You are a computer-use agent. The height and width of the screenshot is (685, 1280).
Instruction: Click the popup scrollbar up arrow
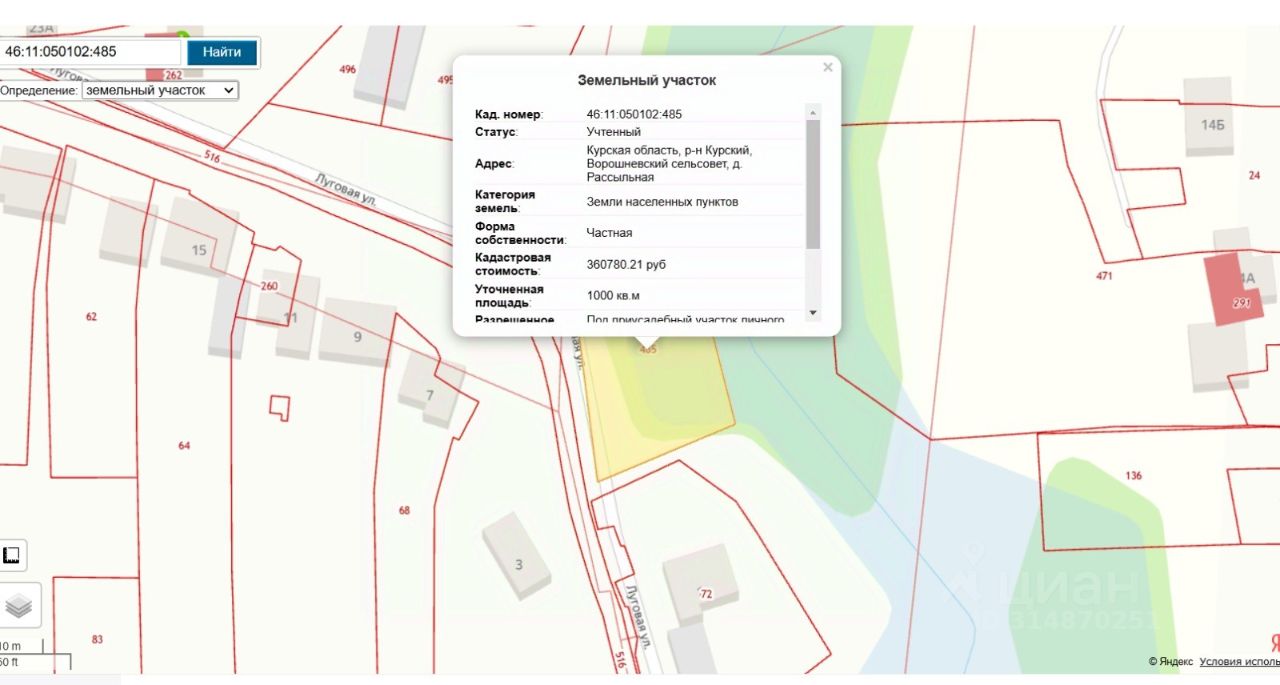[812, 112]
